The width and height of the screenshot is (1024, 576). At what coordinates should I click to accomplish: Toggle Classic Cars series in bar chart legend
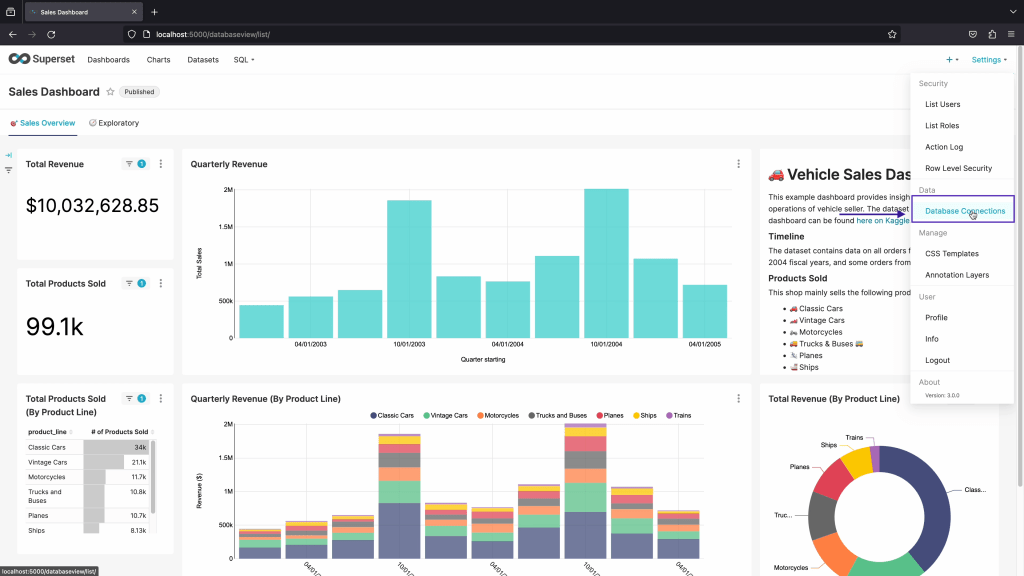click(x=395, y=415)
